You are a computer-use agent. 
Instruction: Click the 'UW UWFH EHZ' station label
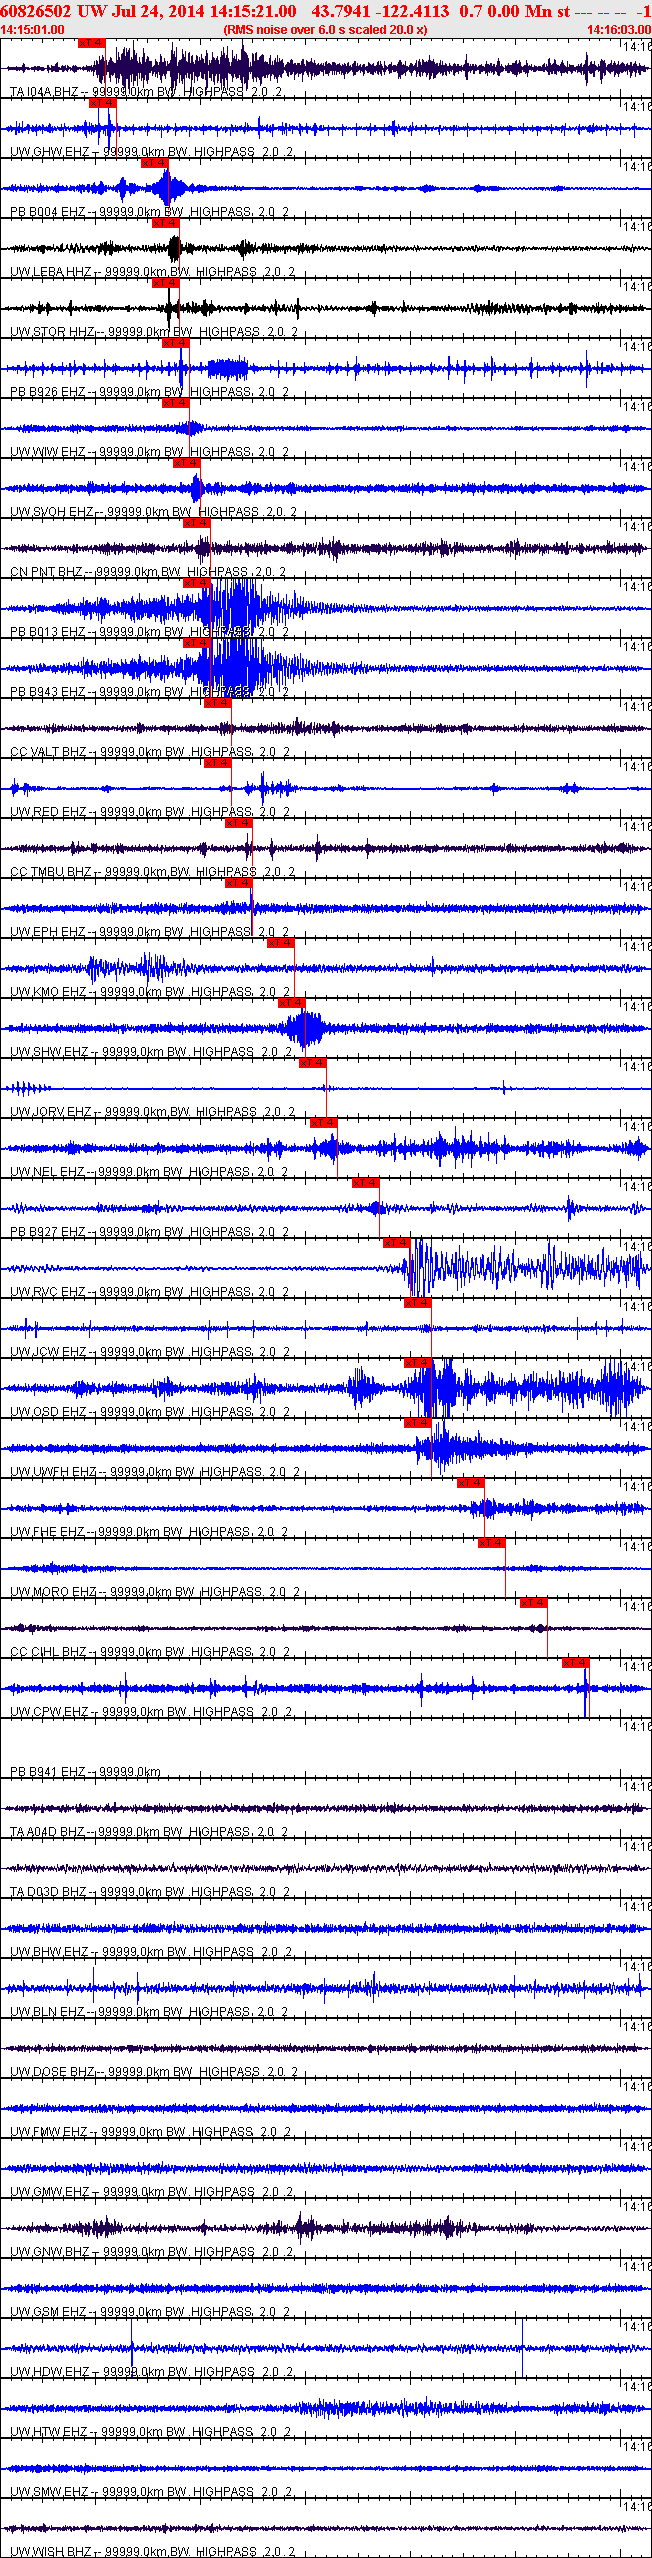(x=53, y=1472)
